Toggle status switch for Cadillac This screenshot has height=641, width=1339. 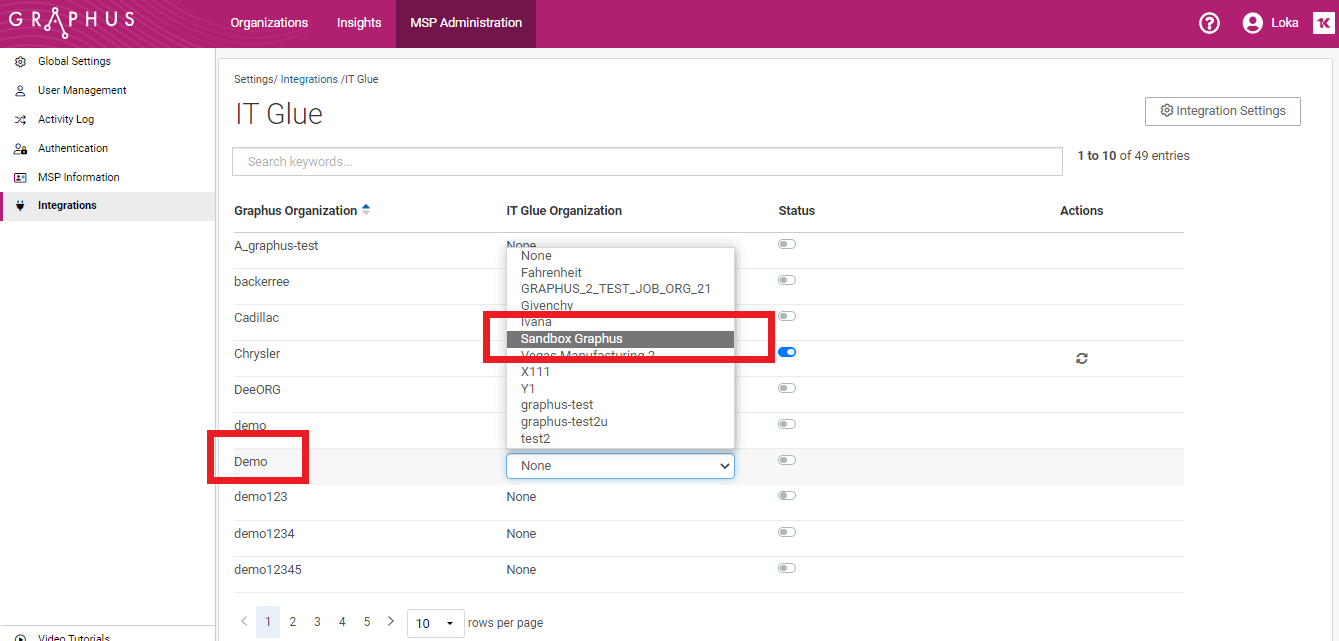[787, 316]
